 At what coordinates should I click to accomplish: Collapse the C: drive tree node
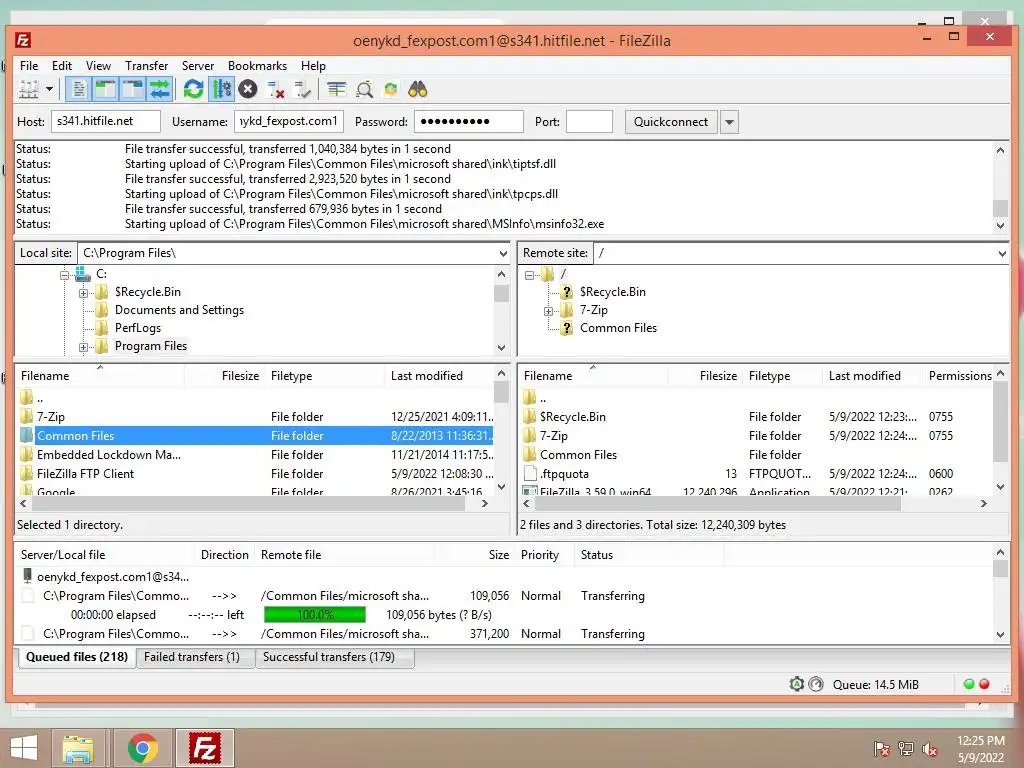coord(65,275)
